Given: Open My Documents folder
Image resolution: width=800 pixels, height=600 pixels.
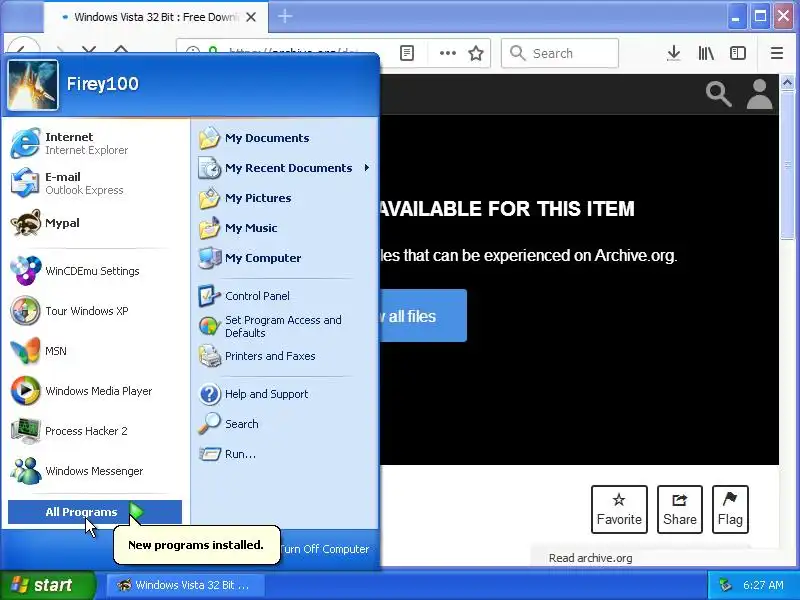Looking at the screenshot, I should coord(285,138).
